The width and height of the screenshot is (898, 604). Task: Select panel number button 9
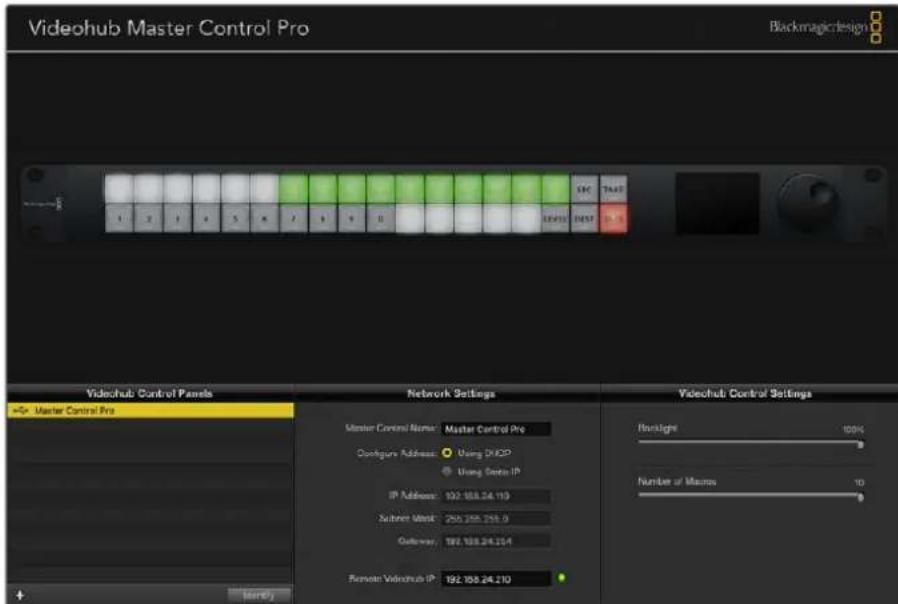tap(352, 219)
